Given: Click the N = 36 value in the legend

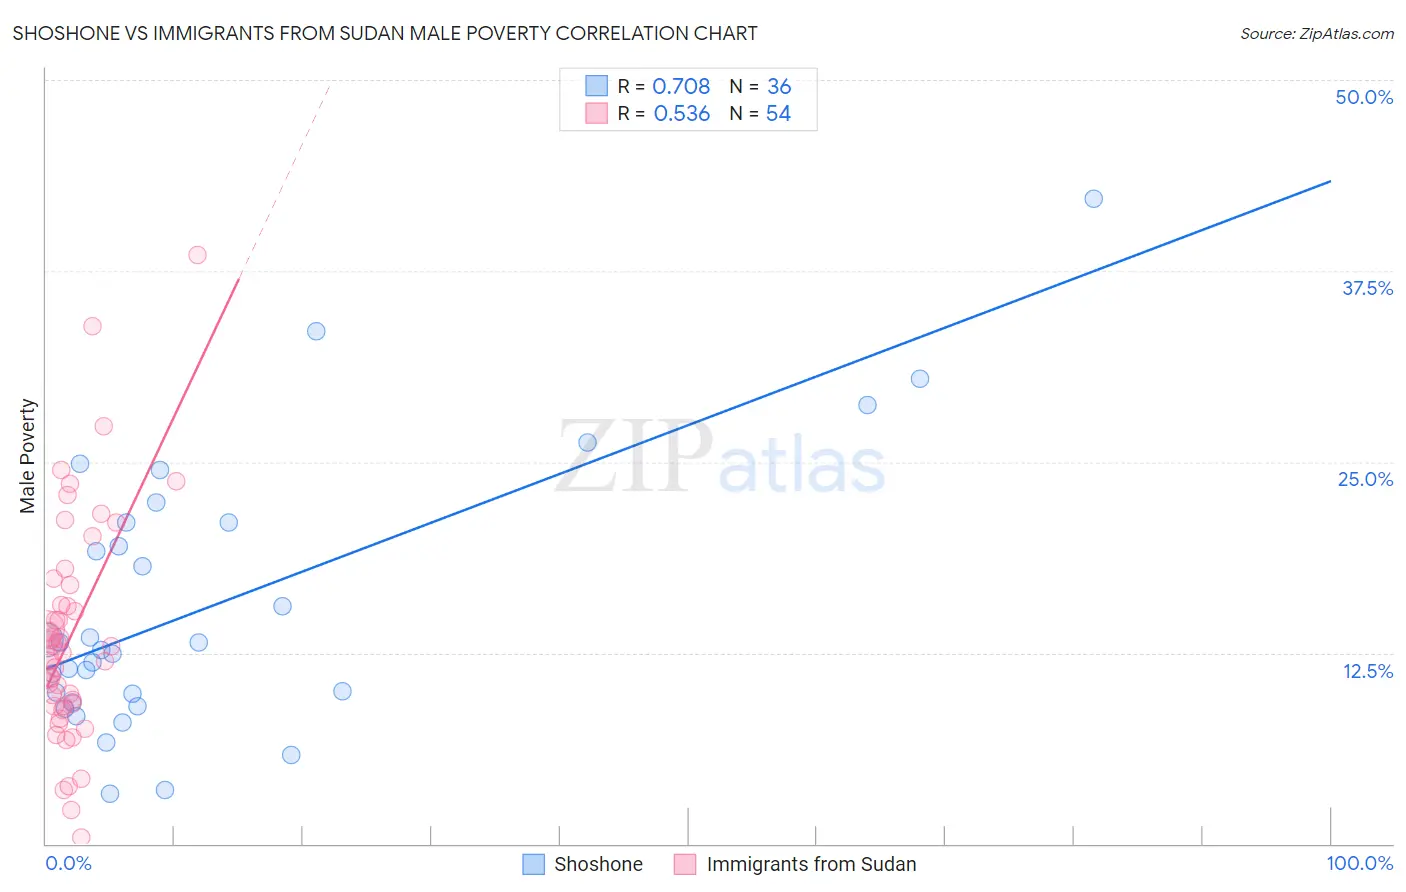Looking at the screenshot, I should pyautogui.click(x=760, y=86).
